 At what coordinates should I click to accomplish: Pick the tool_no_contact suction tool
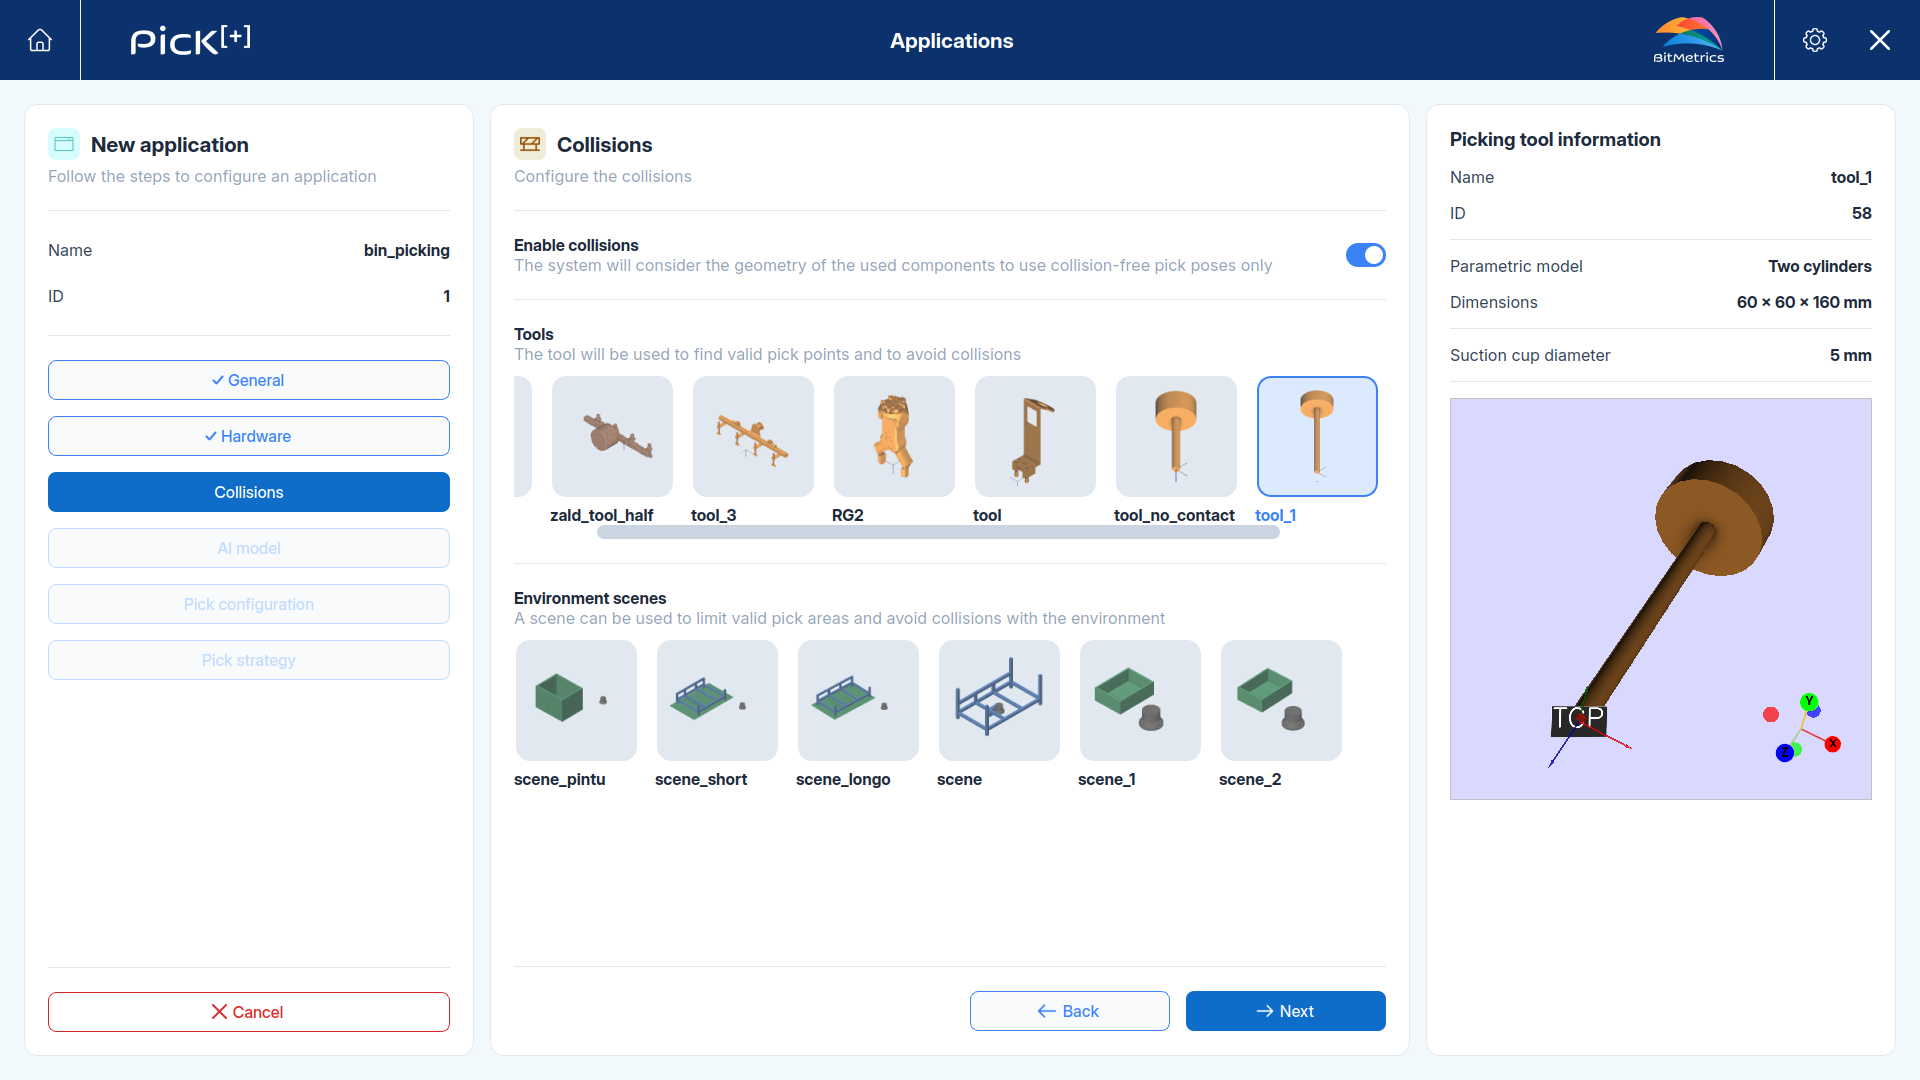click(x=1176, y=436)
